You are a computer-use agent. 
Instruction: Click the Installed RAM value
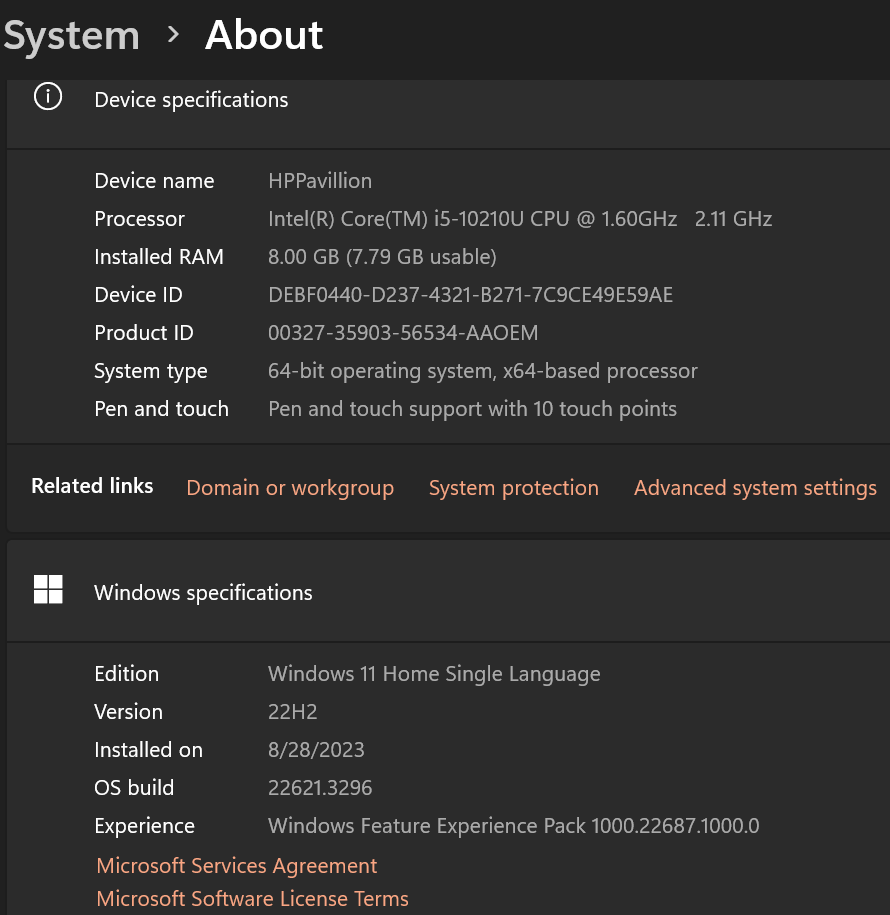382,257
